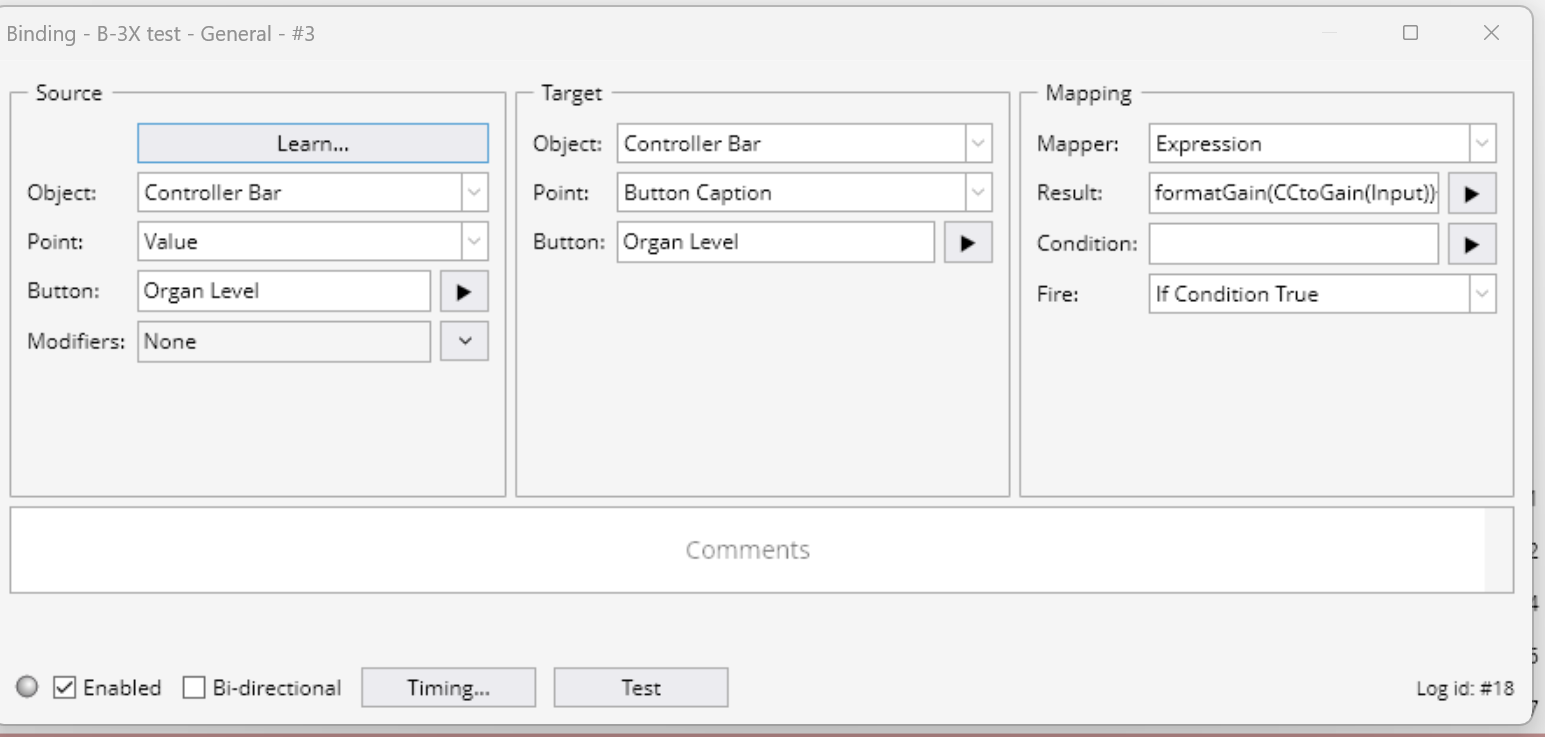Expand the Source Object dropdown
This screenshot has height=737, width=1545.
pos(475,193)
